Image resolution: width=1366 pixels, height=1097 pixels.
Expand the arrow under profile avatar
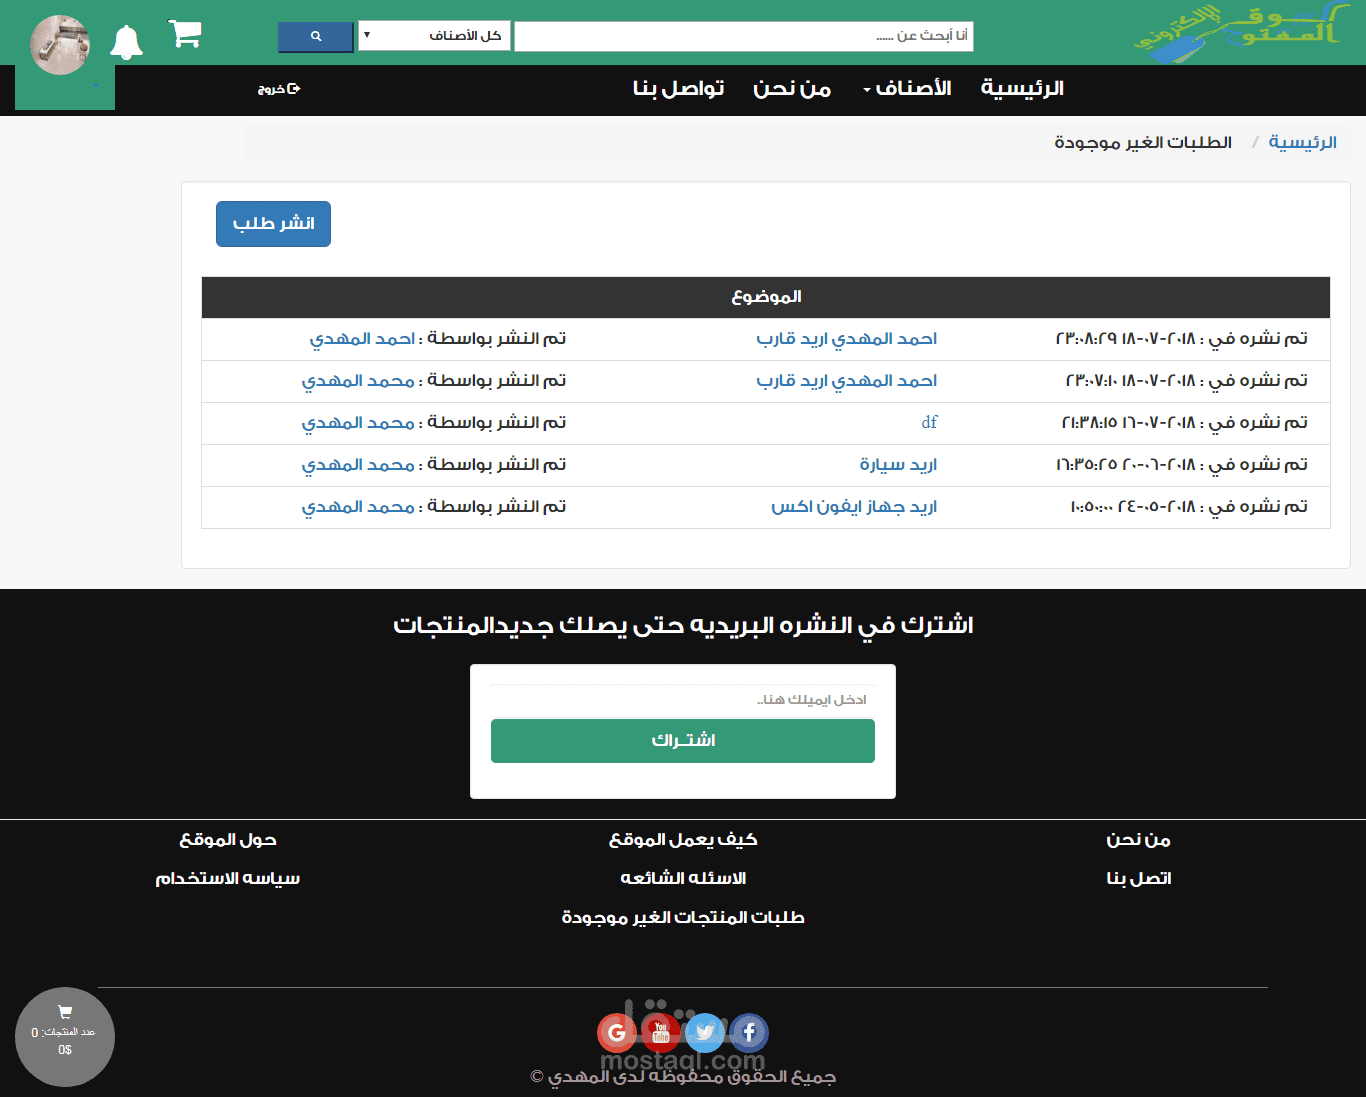pyautogui.click(x=96, y=86)
